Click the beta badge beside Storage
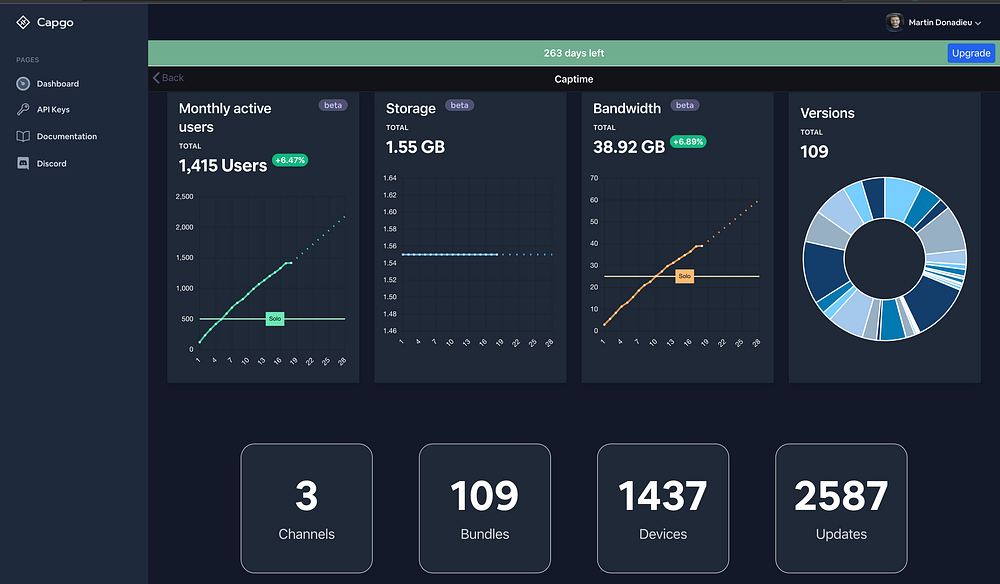 coord(459,105)
